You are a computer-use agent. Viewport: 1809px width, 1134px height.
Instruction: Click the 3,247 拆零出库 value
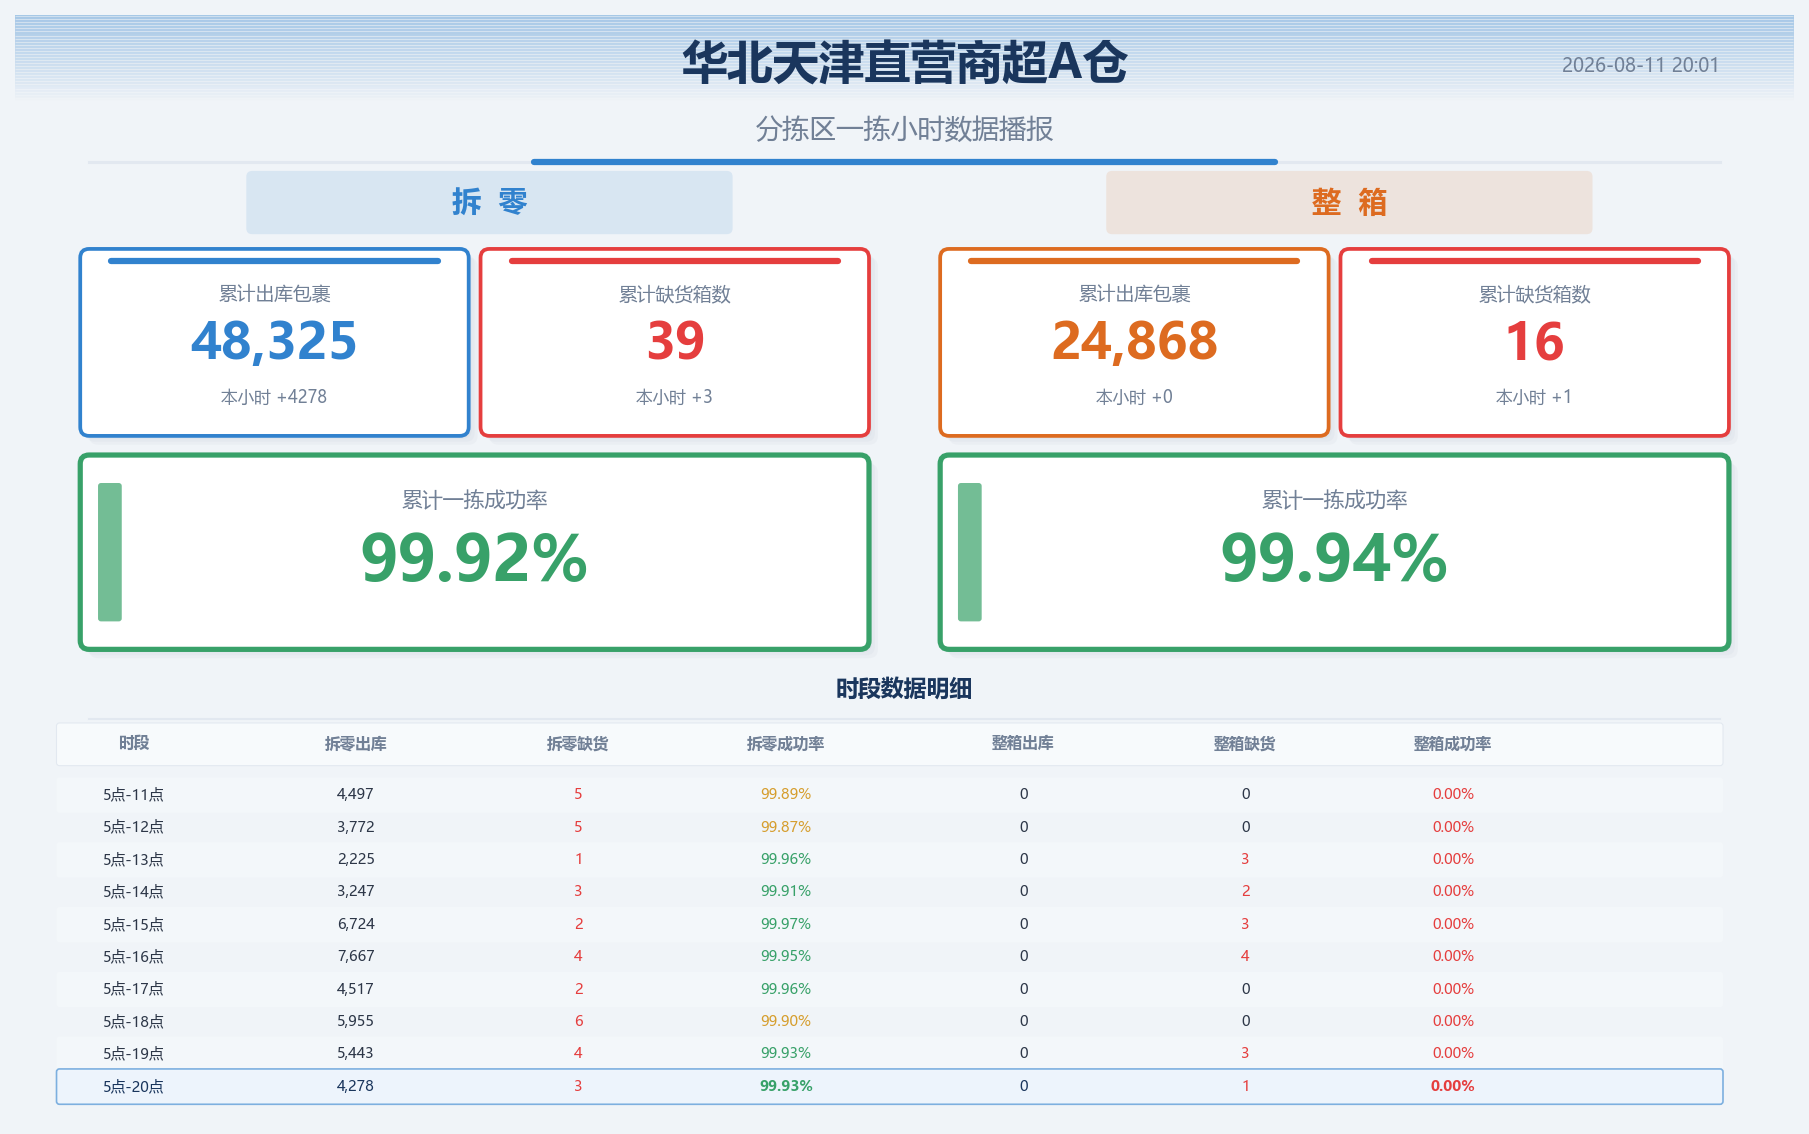coord(355,891)
